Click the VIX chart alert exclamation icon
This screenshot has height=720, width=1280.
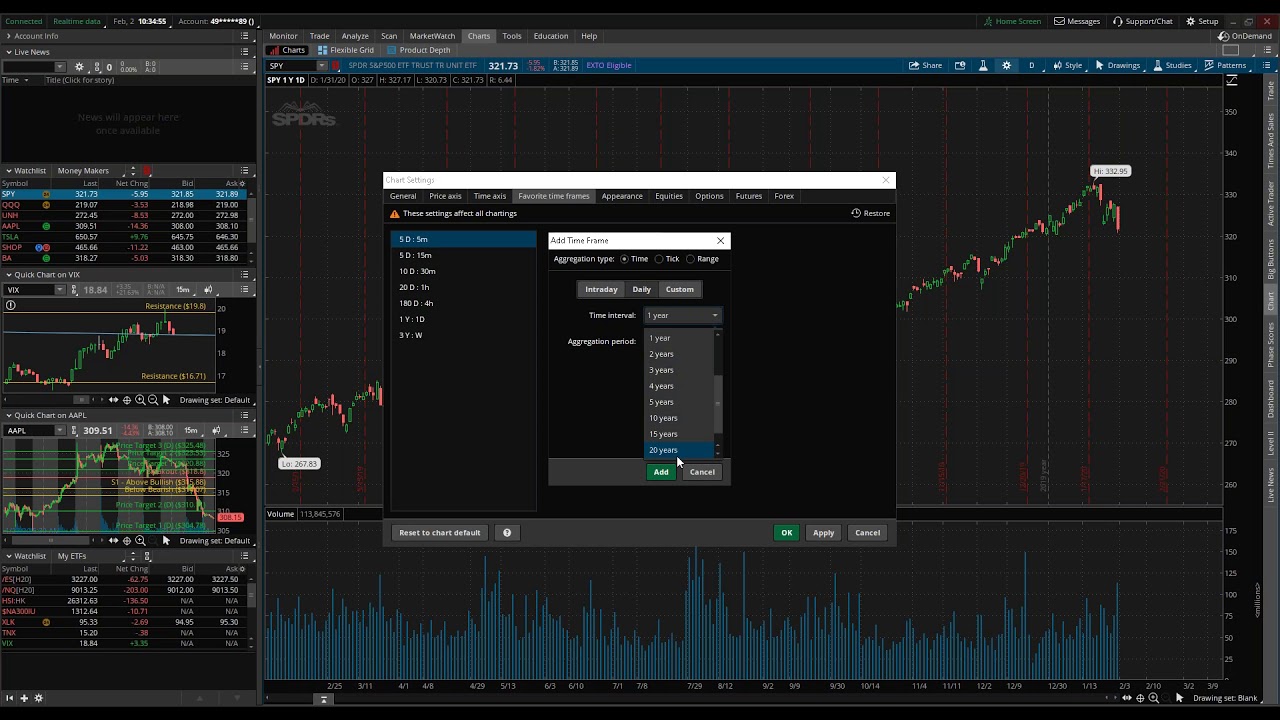11,305
